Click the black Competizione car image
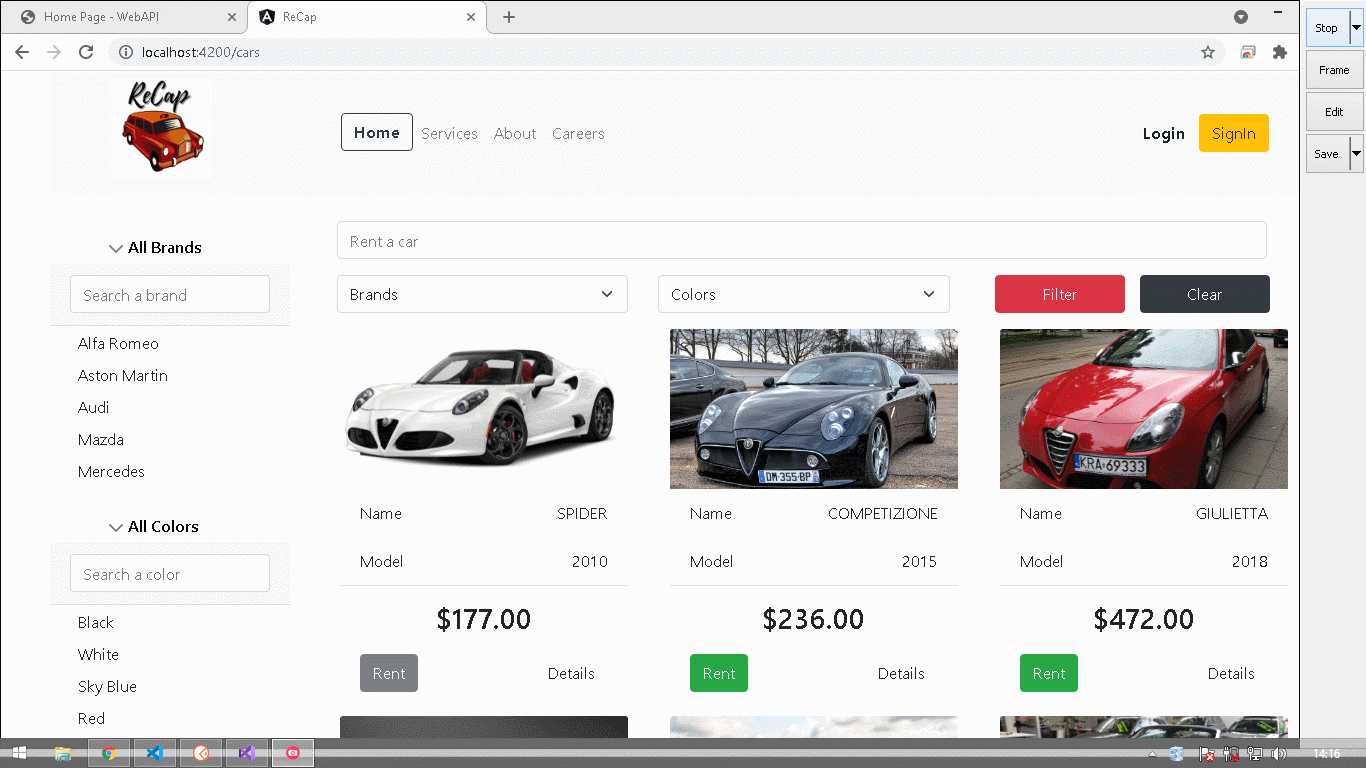The height and width of the screenshot is (768, 1366). tap(814, 409)
